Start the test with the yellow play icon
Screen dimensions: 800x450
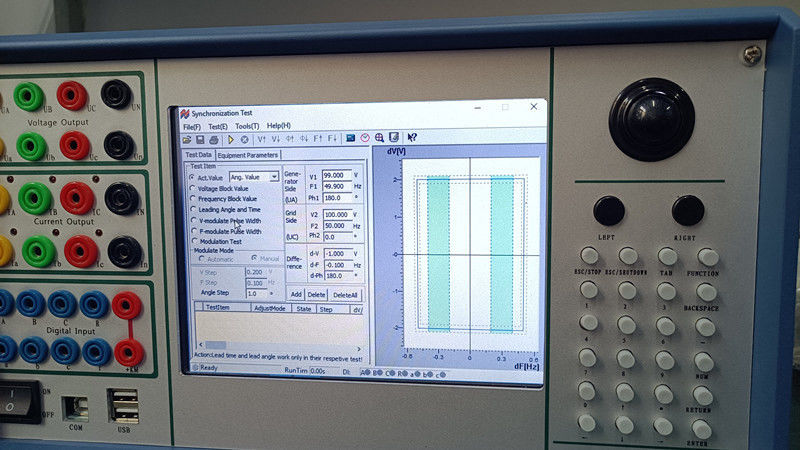[231, 139]
